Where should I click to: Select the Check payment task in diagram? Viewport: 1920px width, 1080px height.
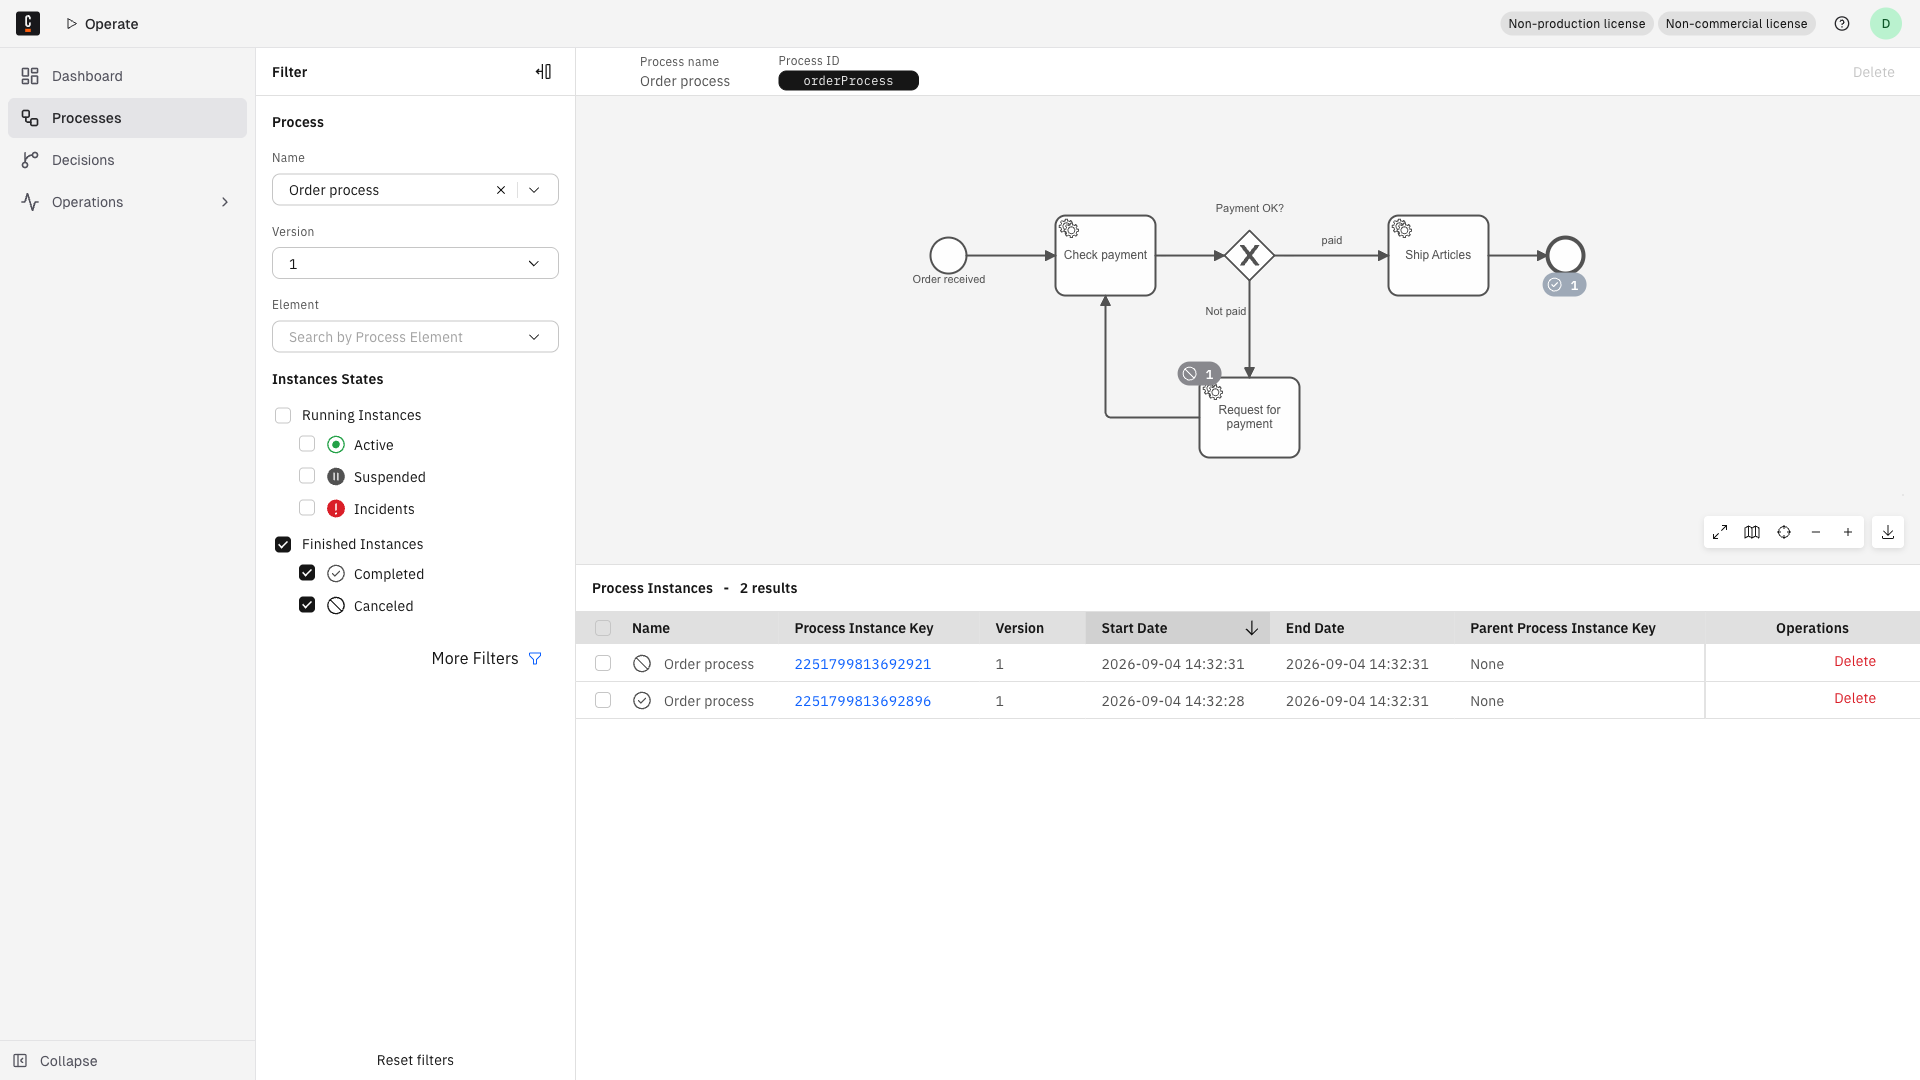coord(1105,256)
